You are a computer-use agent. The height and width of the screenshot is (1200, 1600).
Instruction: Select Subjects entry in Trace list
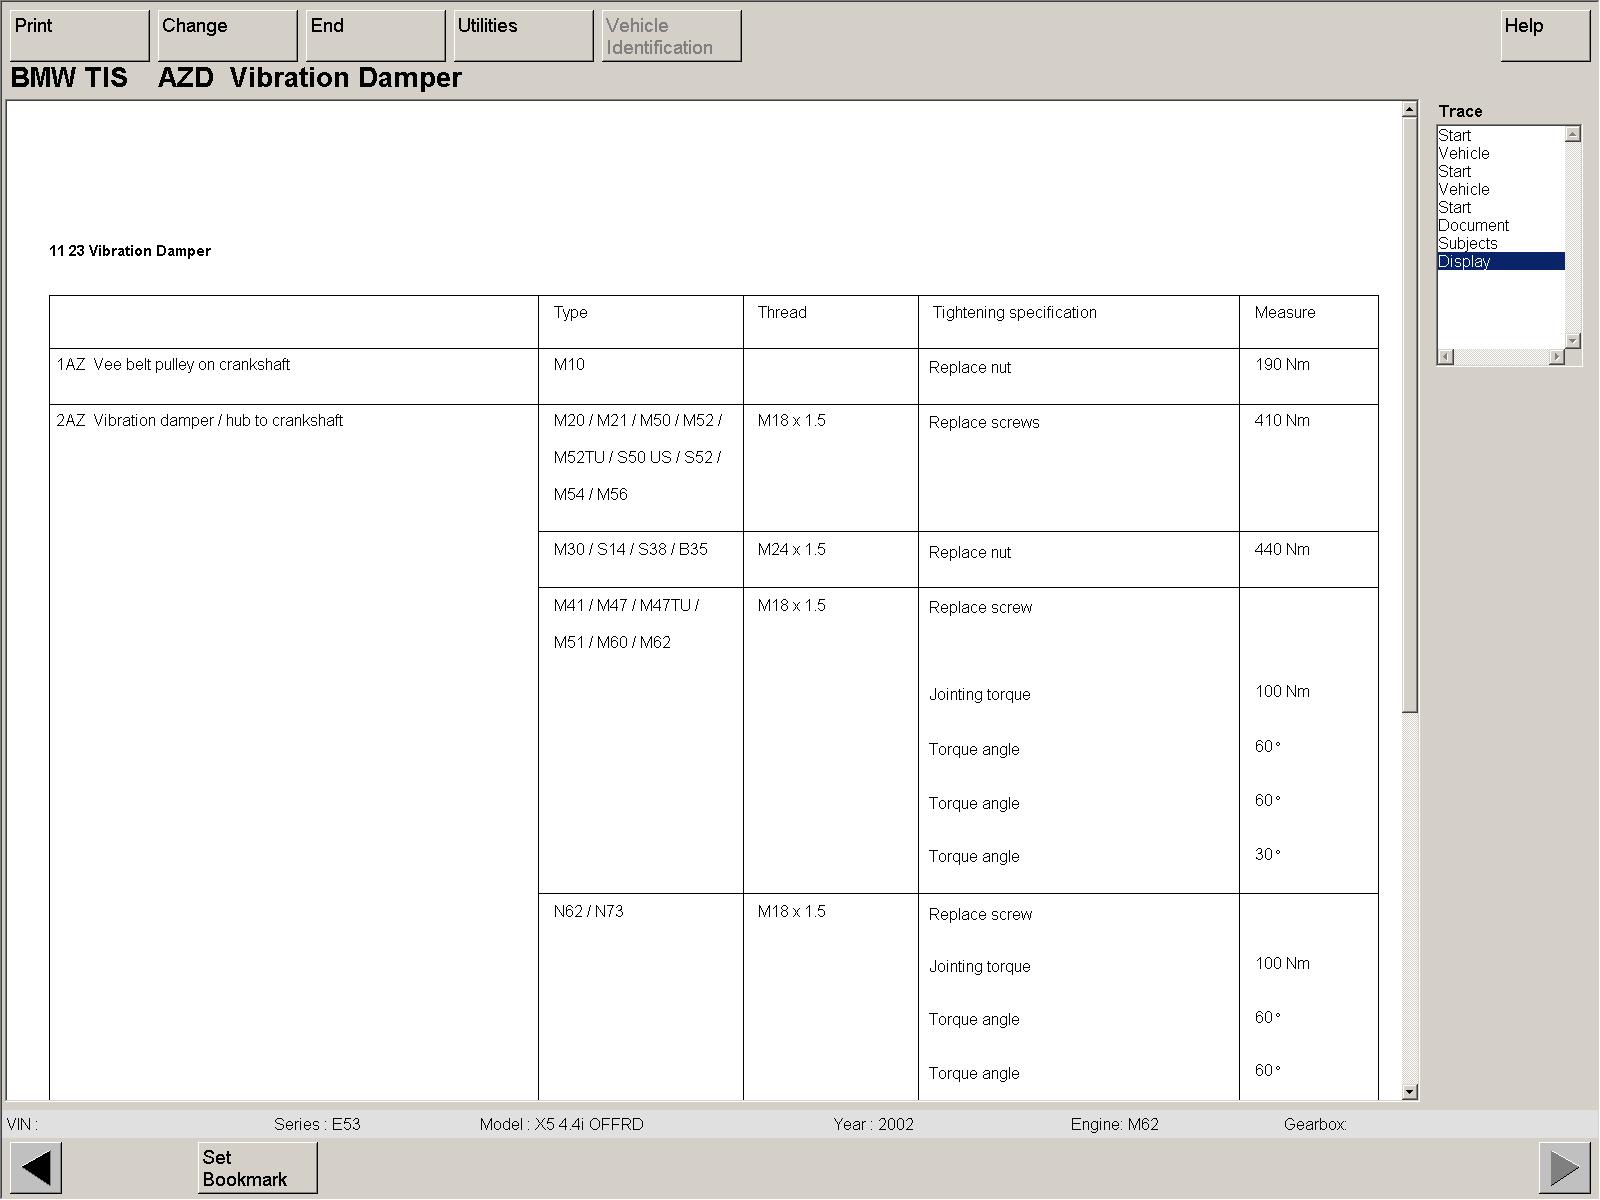tap(1467, 244)
